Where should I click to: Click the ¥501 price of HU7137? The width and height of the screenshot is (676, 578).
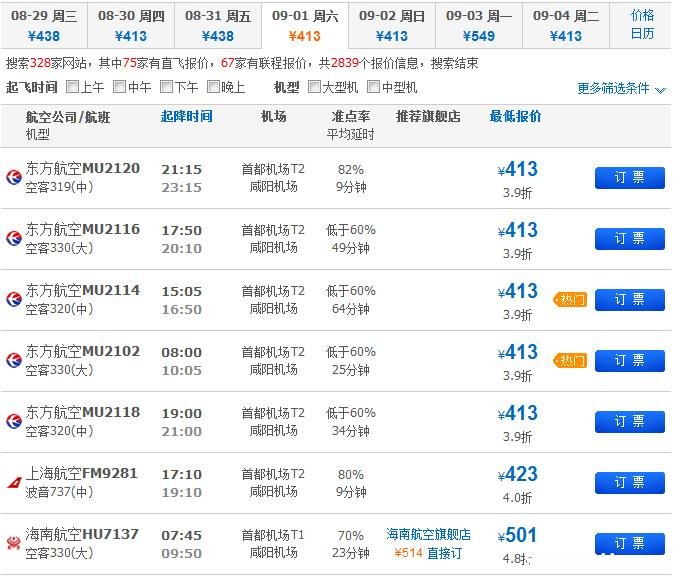pyautogui.click(x=517, y=535)
